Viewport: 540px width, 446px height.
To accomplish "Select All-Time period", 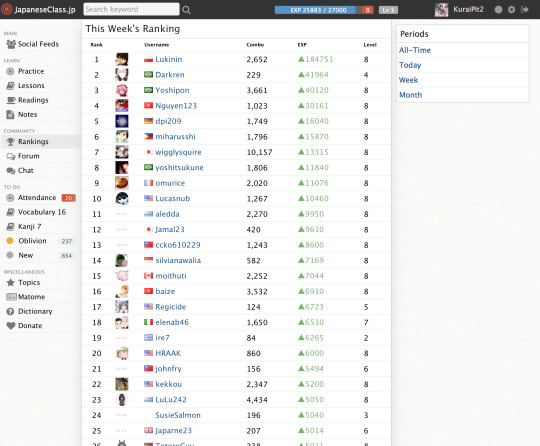I will tap(415, 50).
